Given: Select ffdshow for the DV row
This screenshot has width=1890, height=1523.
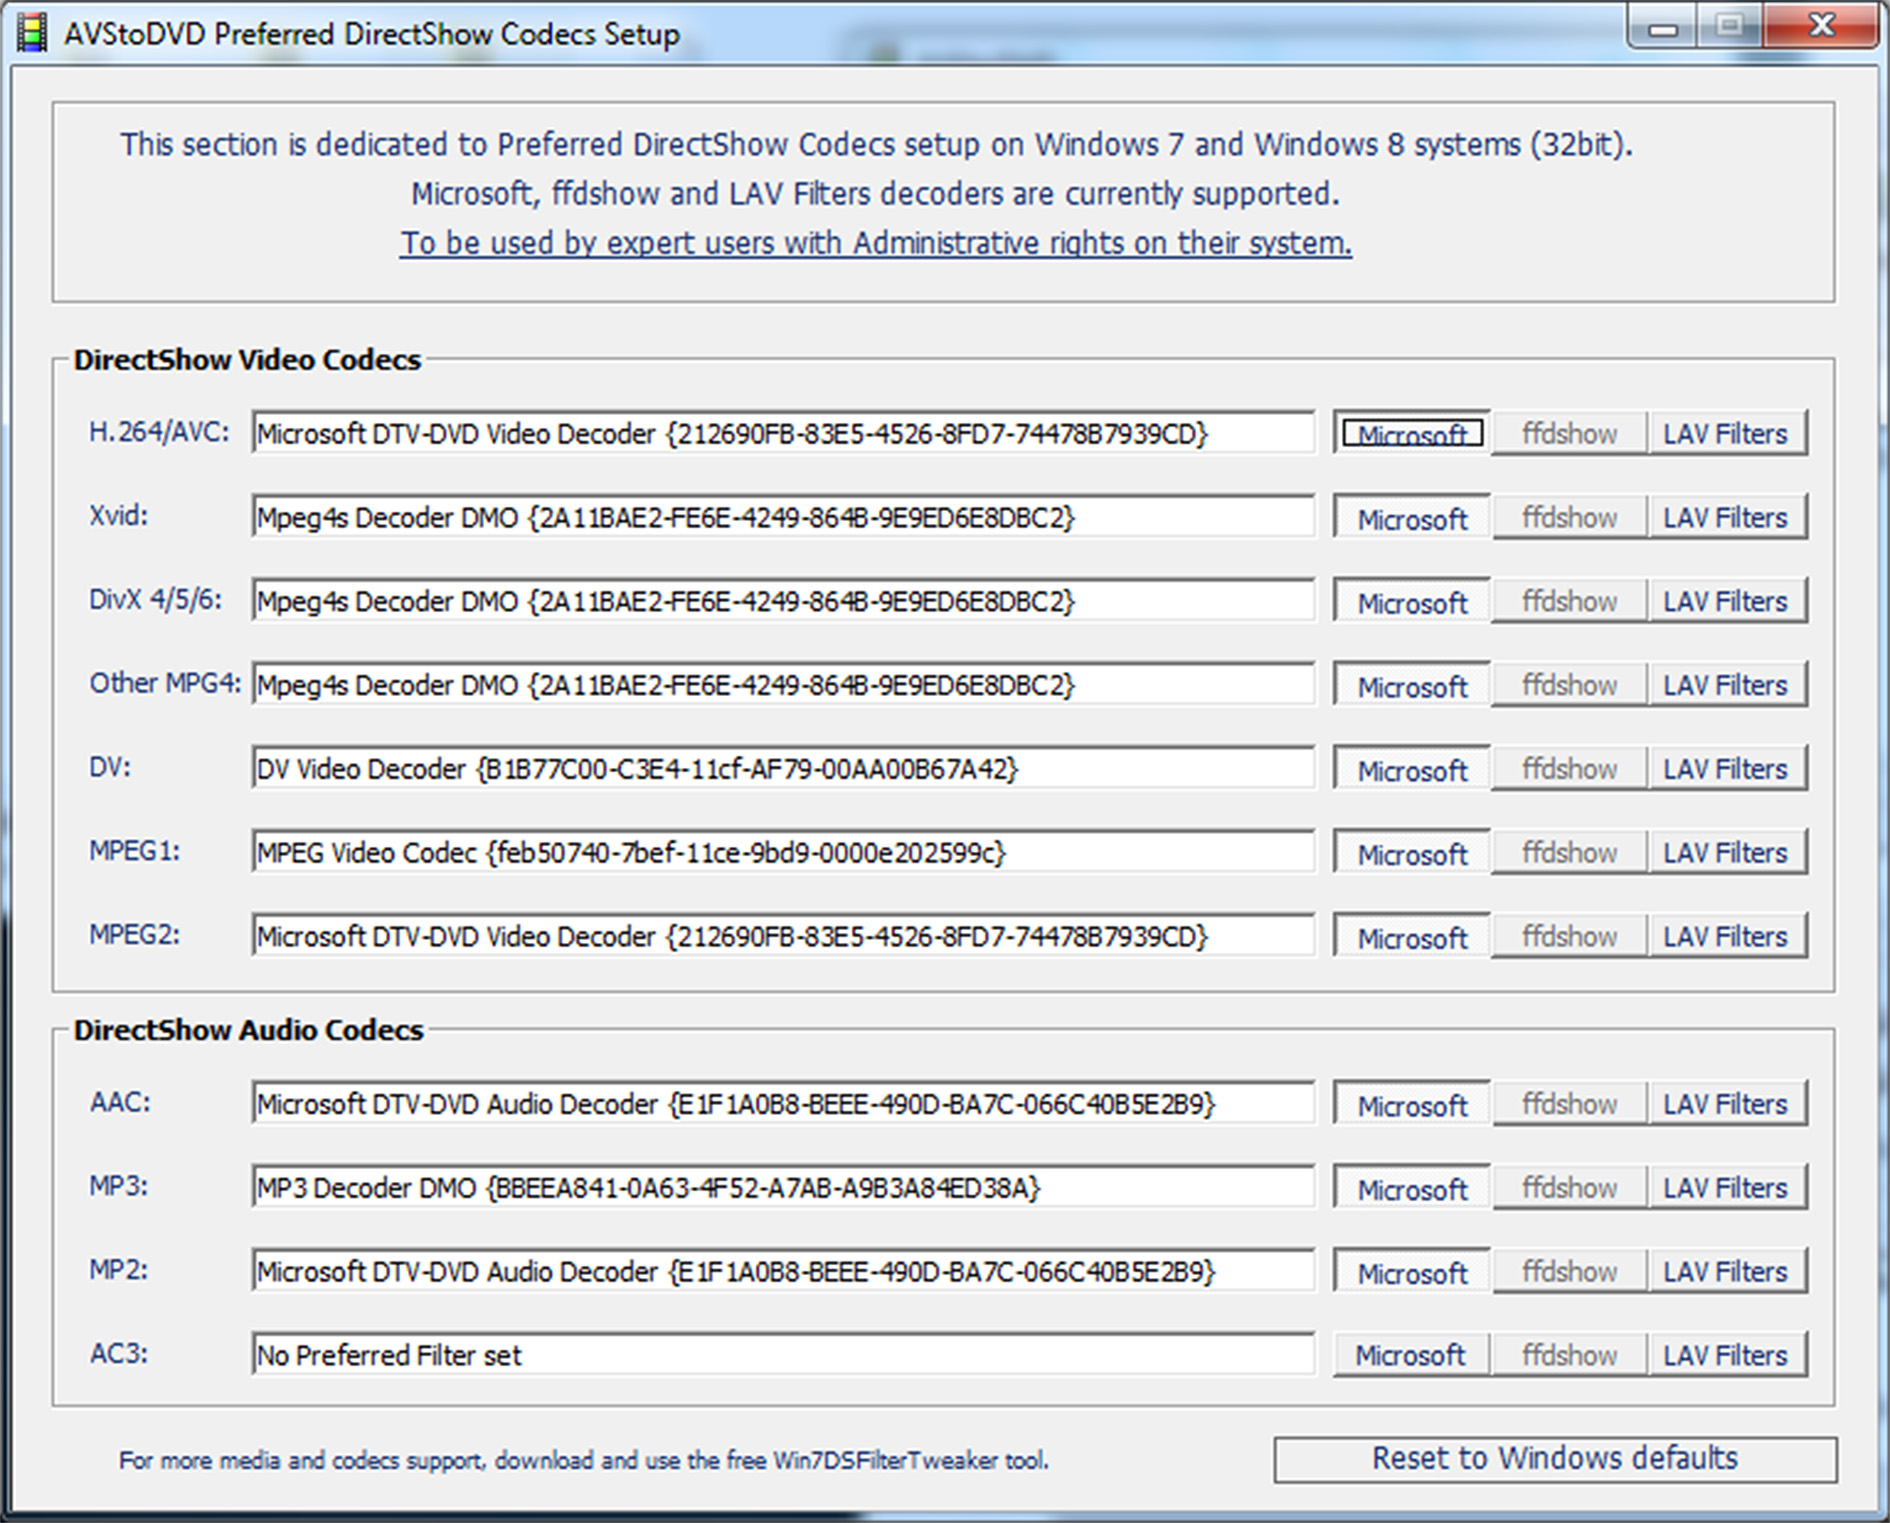Looking at the screenshot, I should point(1569,769).
